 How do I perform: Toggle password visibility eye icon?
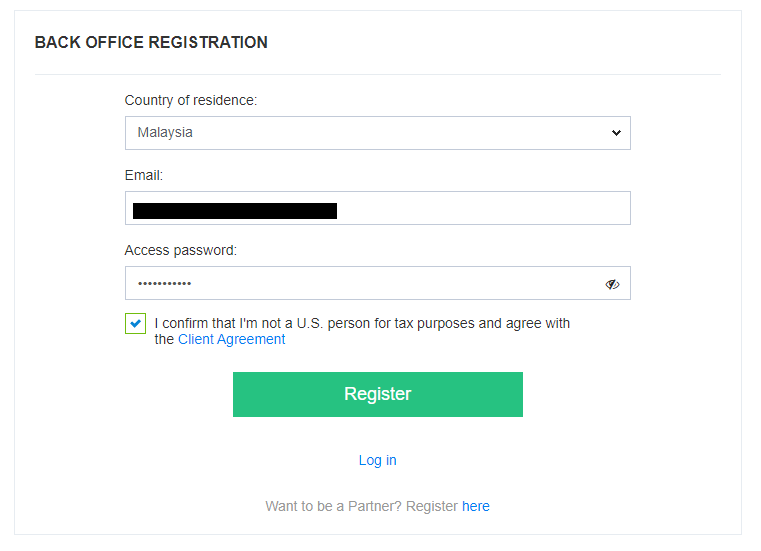coord(612,284)
